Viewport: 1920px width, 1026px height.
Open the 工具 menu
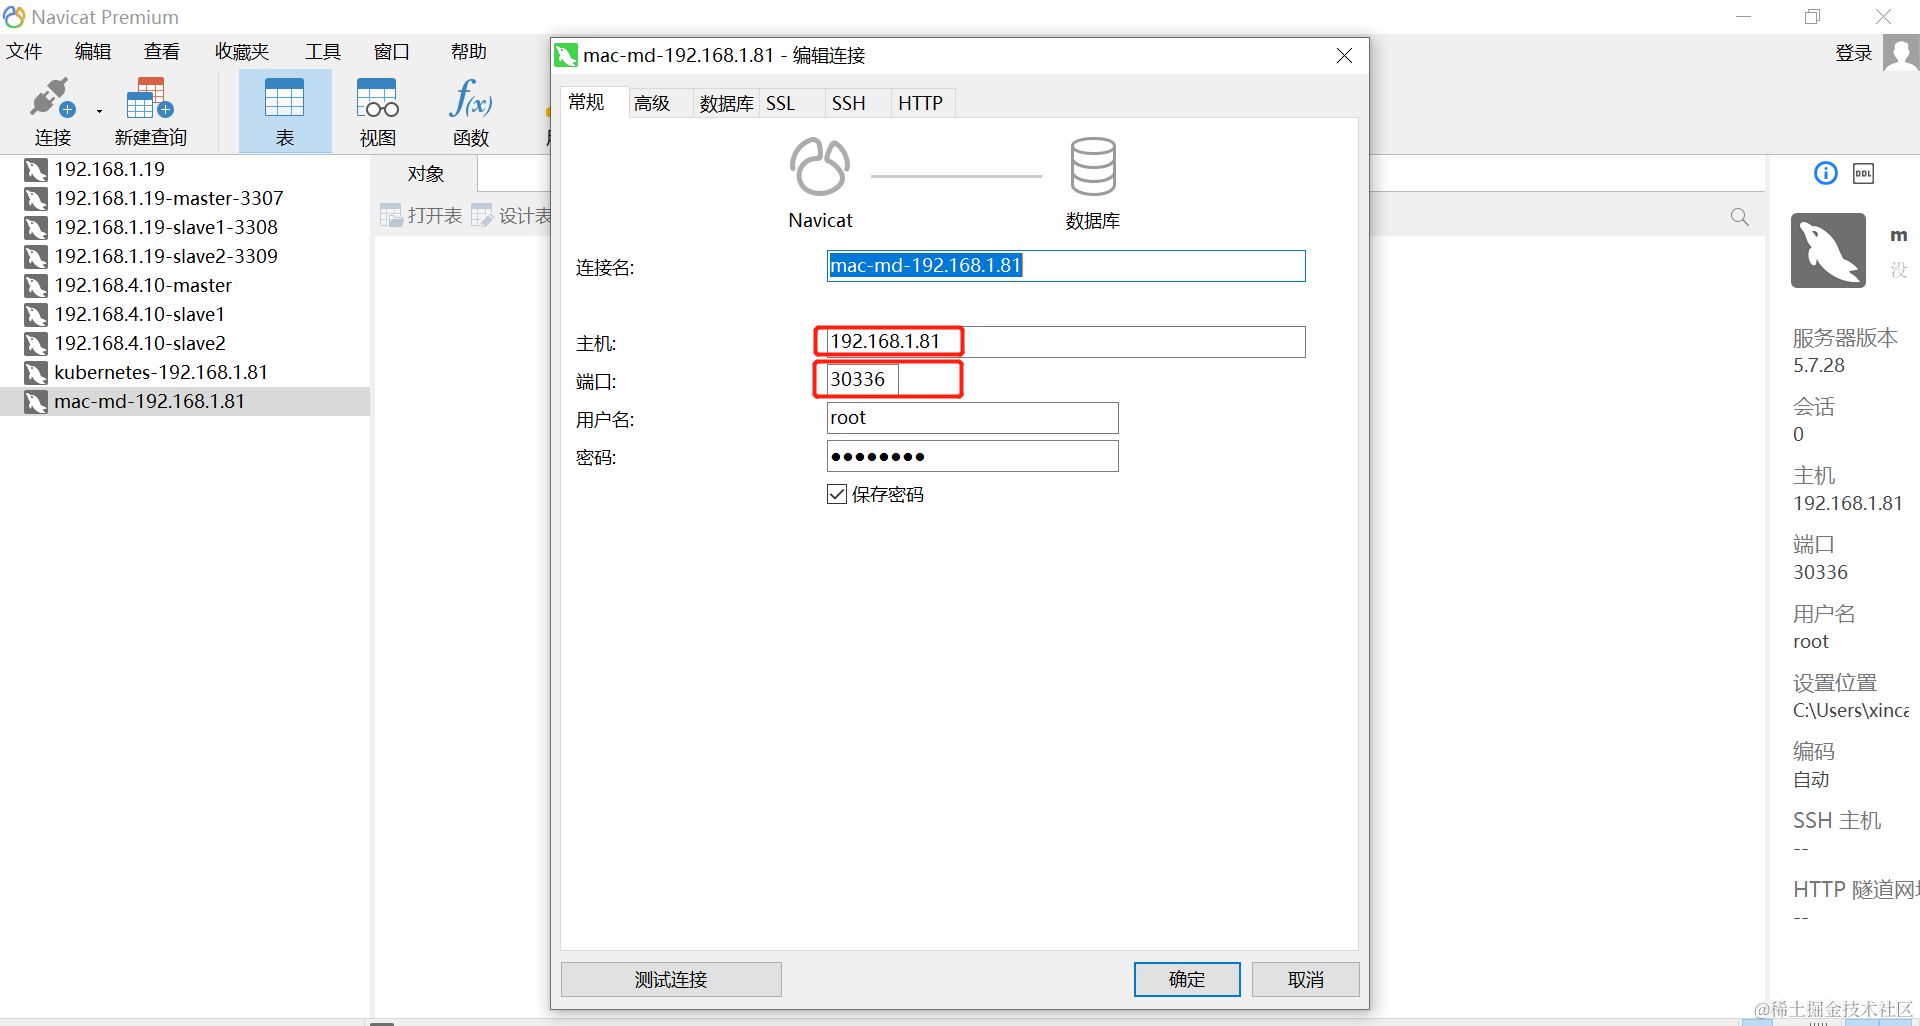pos(323,51)
